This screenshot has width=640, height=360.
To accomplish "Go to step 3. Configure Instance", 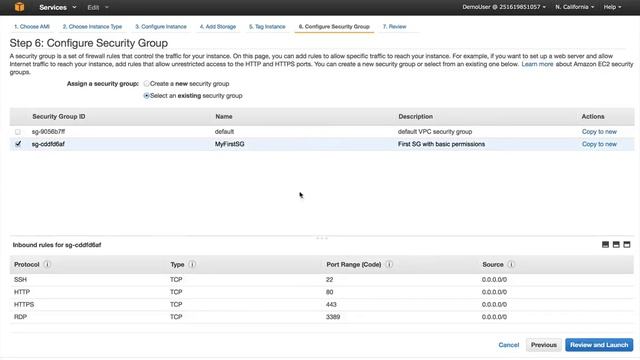I will click(x=161, y=27).
